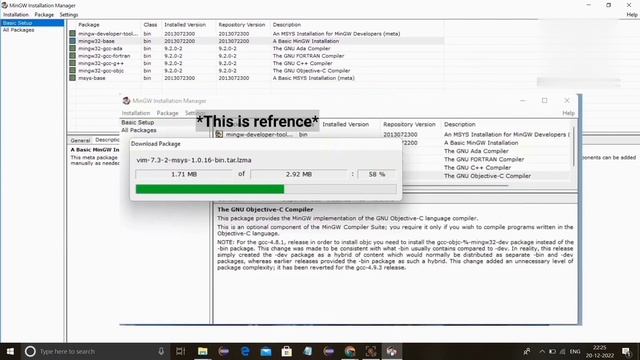Open Mail app from taskbar
The height and width of the screenshot is (360, 640).
266,351
